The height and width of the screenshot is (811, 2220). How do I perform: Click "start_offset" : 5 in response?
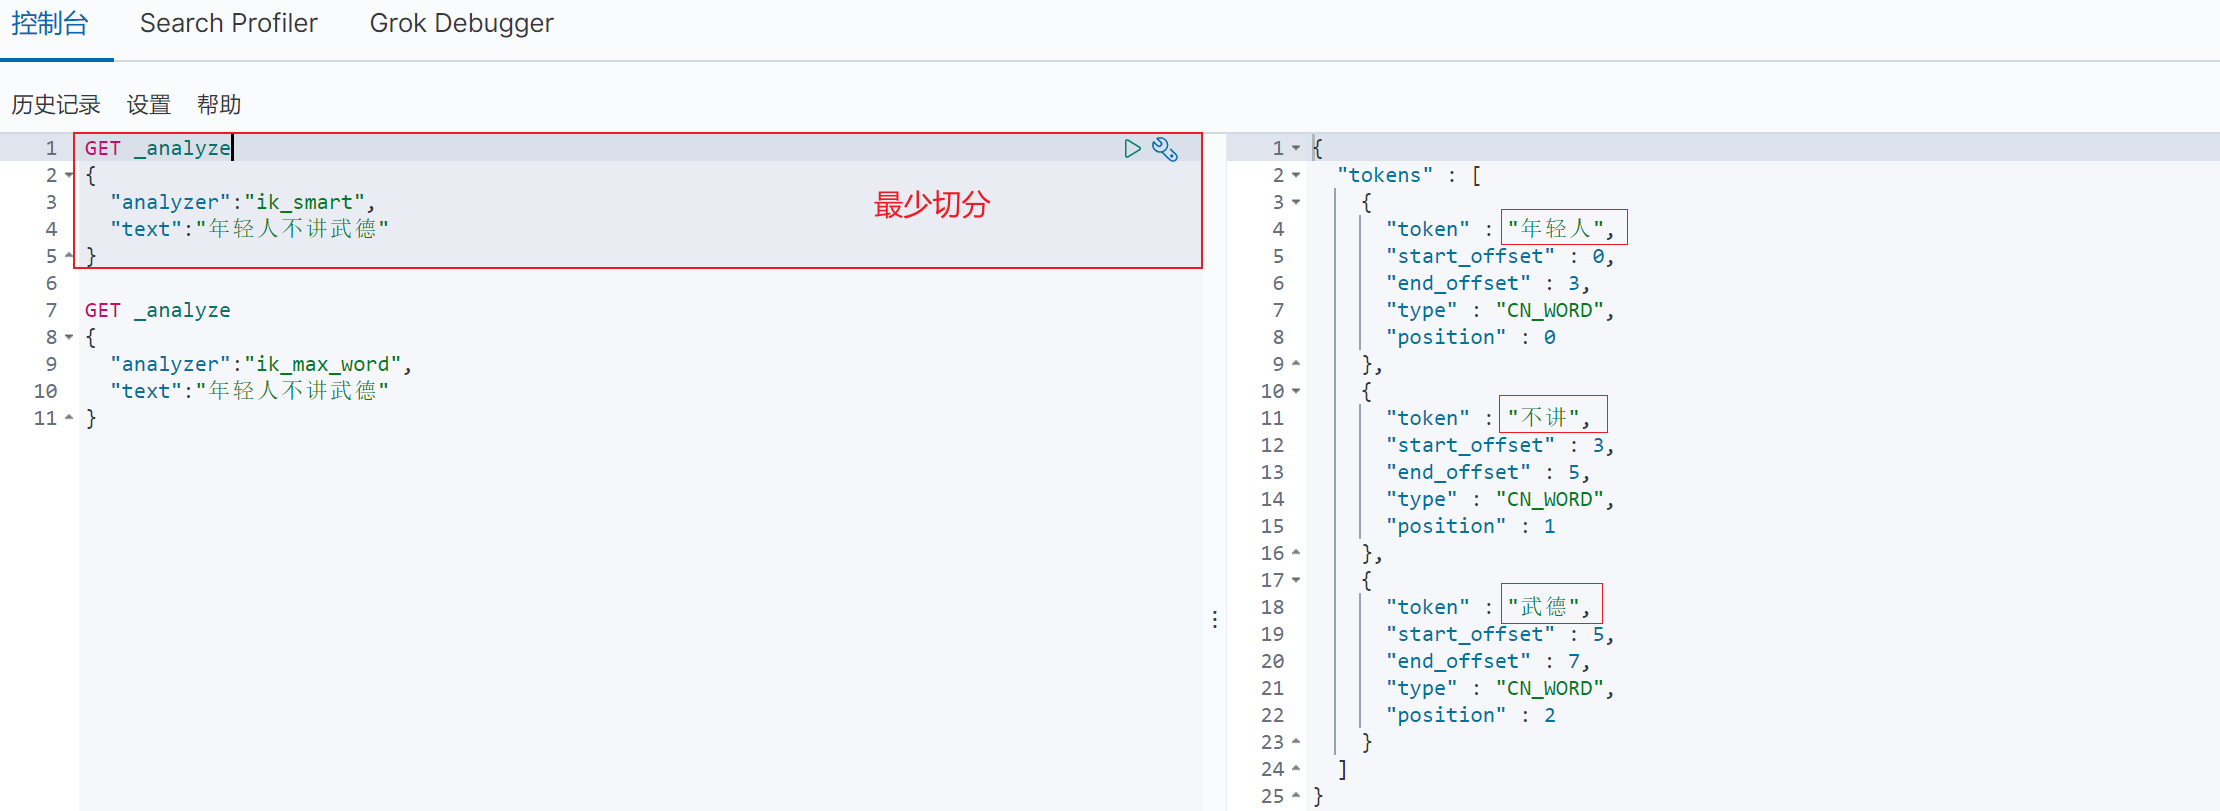tap(1500, 634)
